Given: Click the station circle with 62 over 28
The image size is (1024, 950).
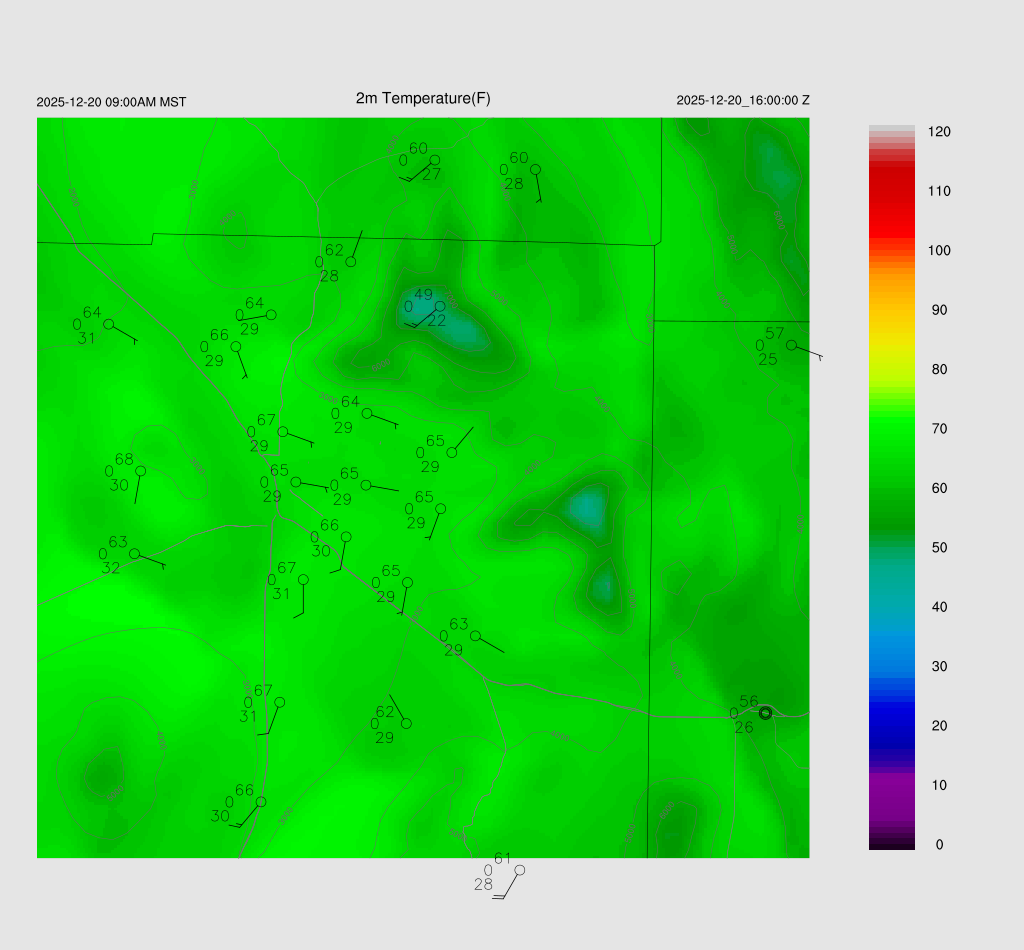Looking at the screenshot, I should point(351,262).
